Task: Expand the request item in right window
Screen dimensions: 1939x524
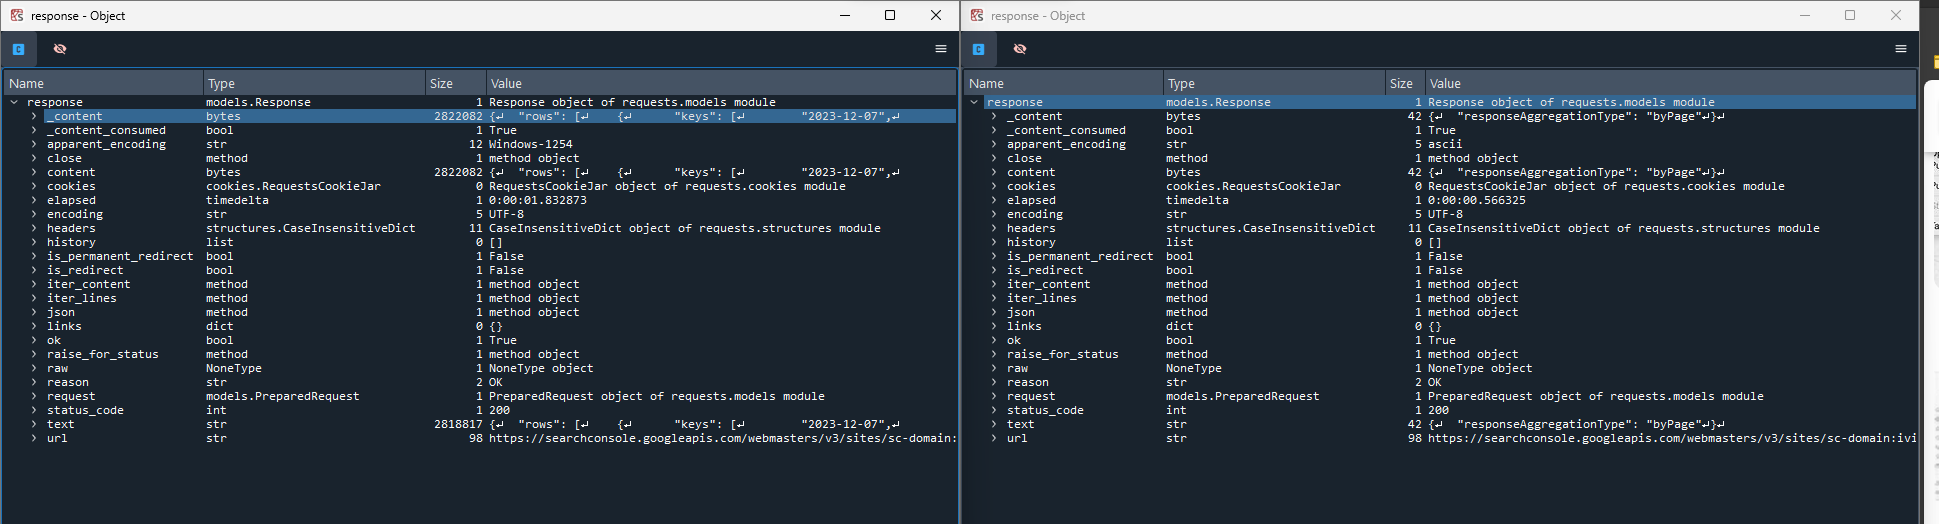Action: click(994, 396)
